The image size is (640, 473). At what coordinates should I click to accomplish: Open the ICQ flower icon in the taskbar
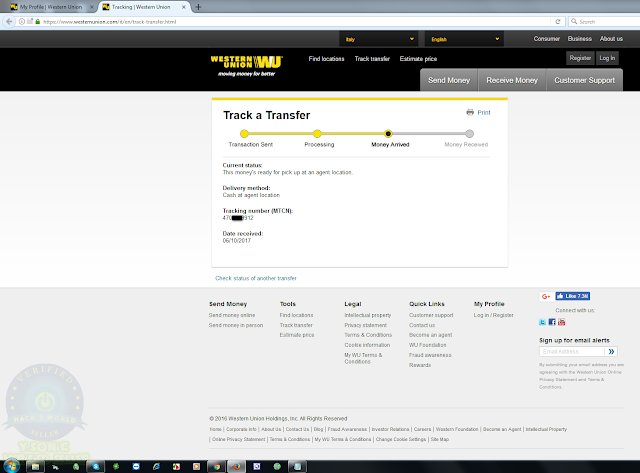[x=116, y=466]
